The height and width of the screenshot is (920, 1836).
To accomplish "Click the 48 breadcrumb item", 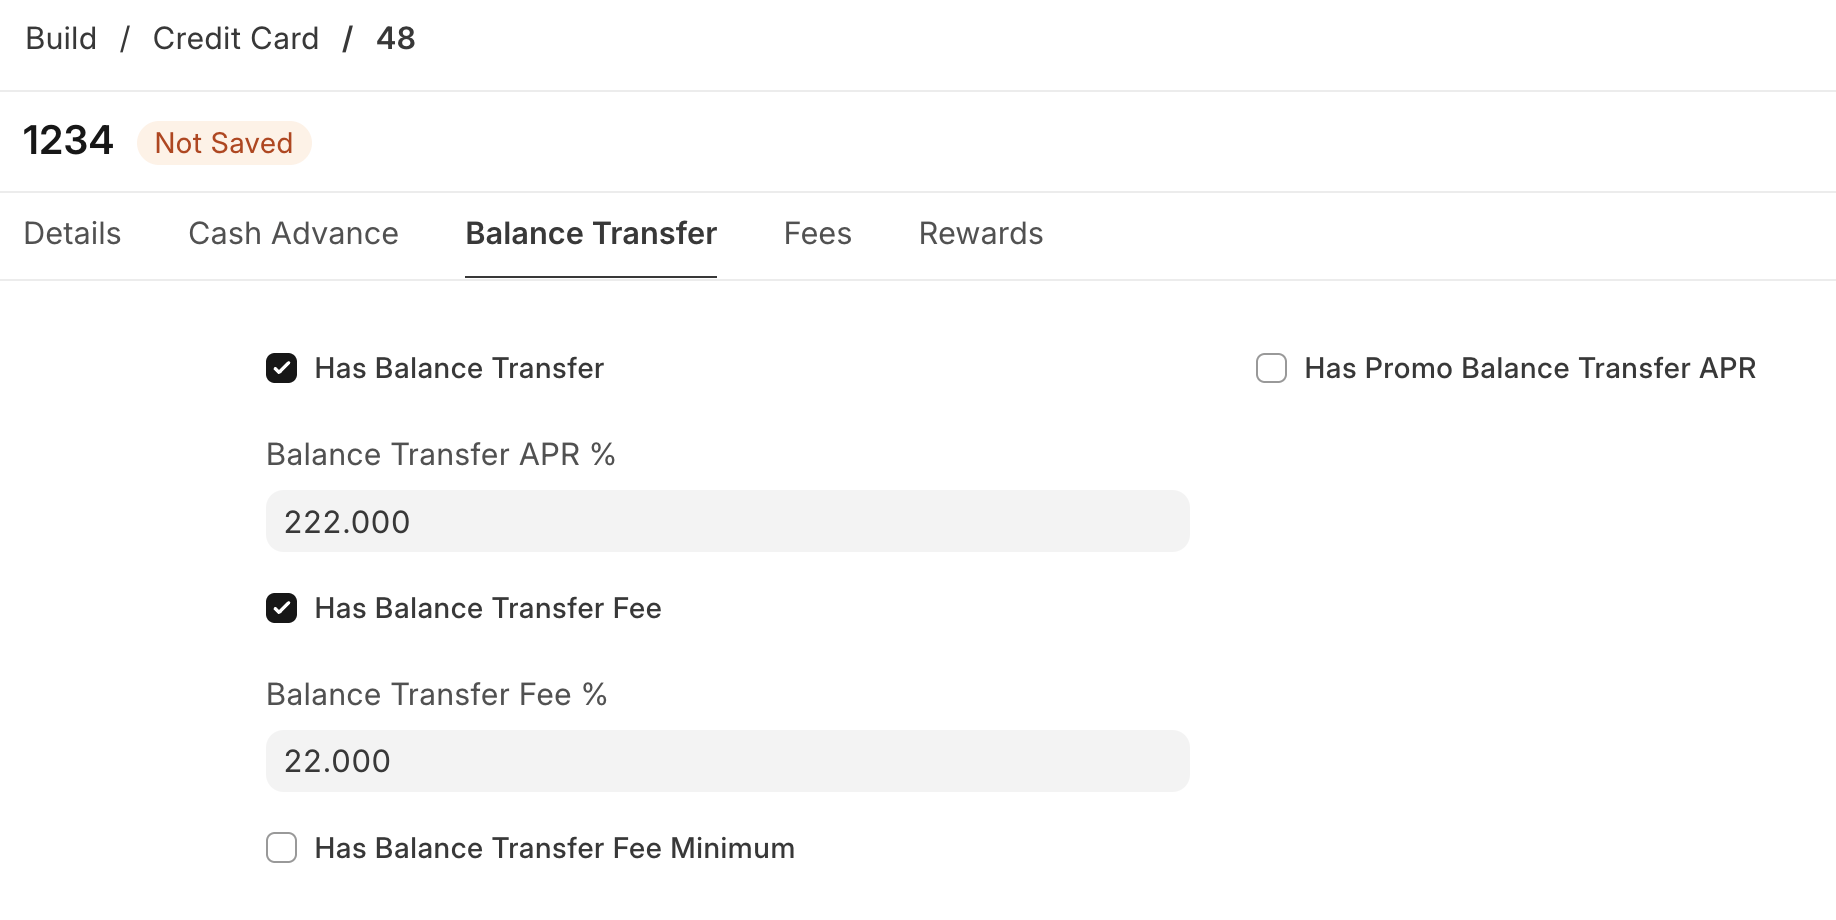I will click(x=395, y=39).
